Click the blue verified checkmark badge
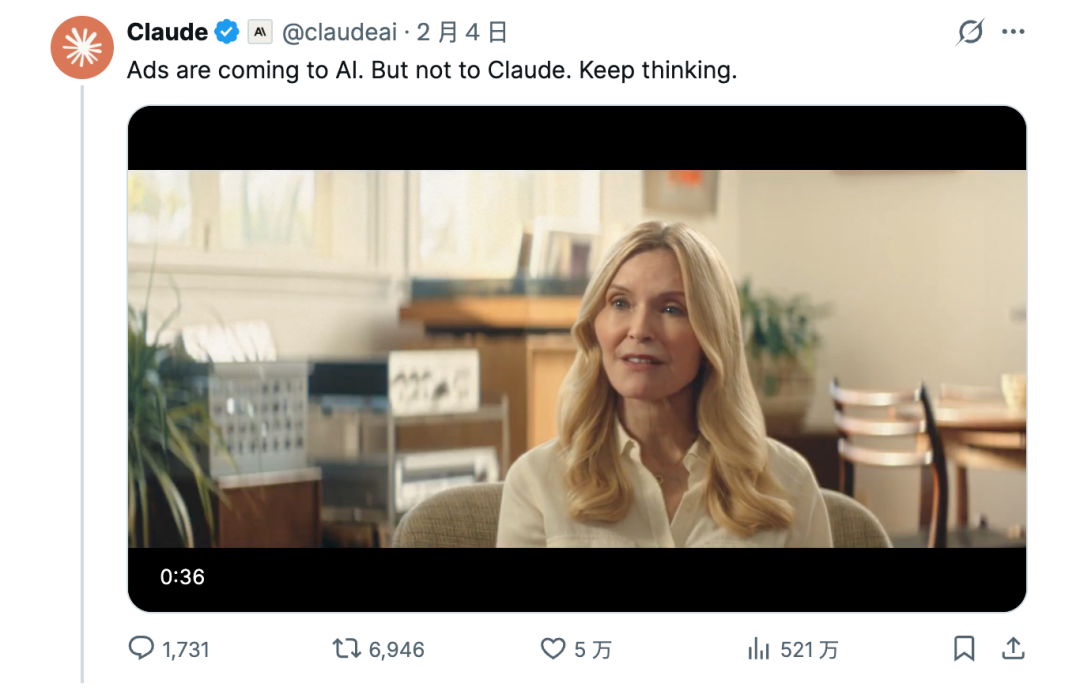Viewport: 1080px width, 691px height. coord(227,32)
